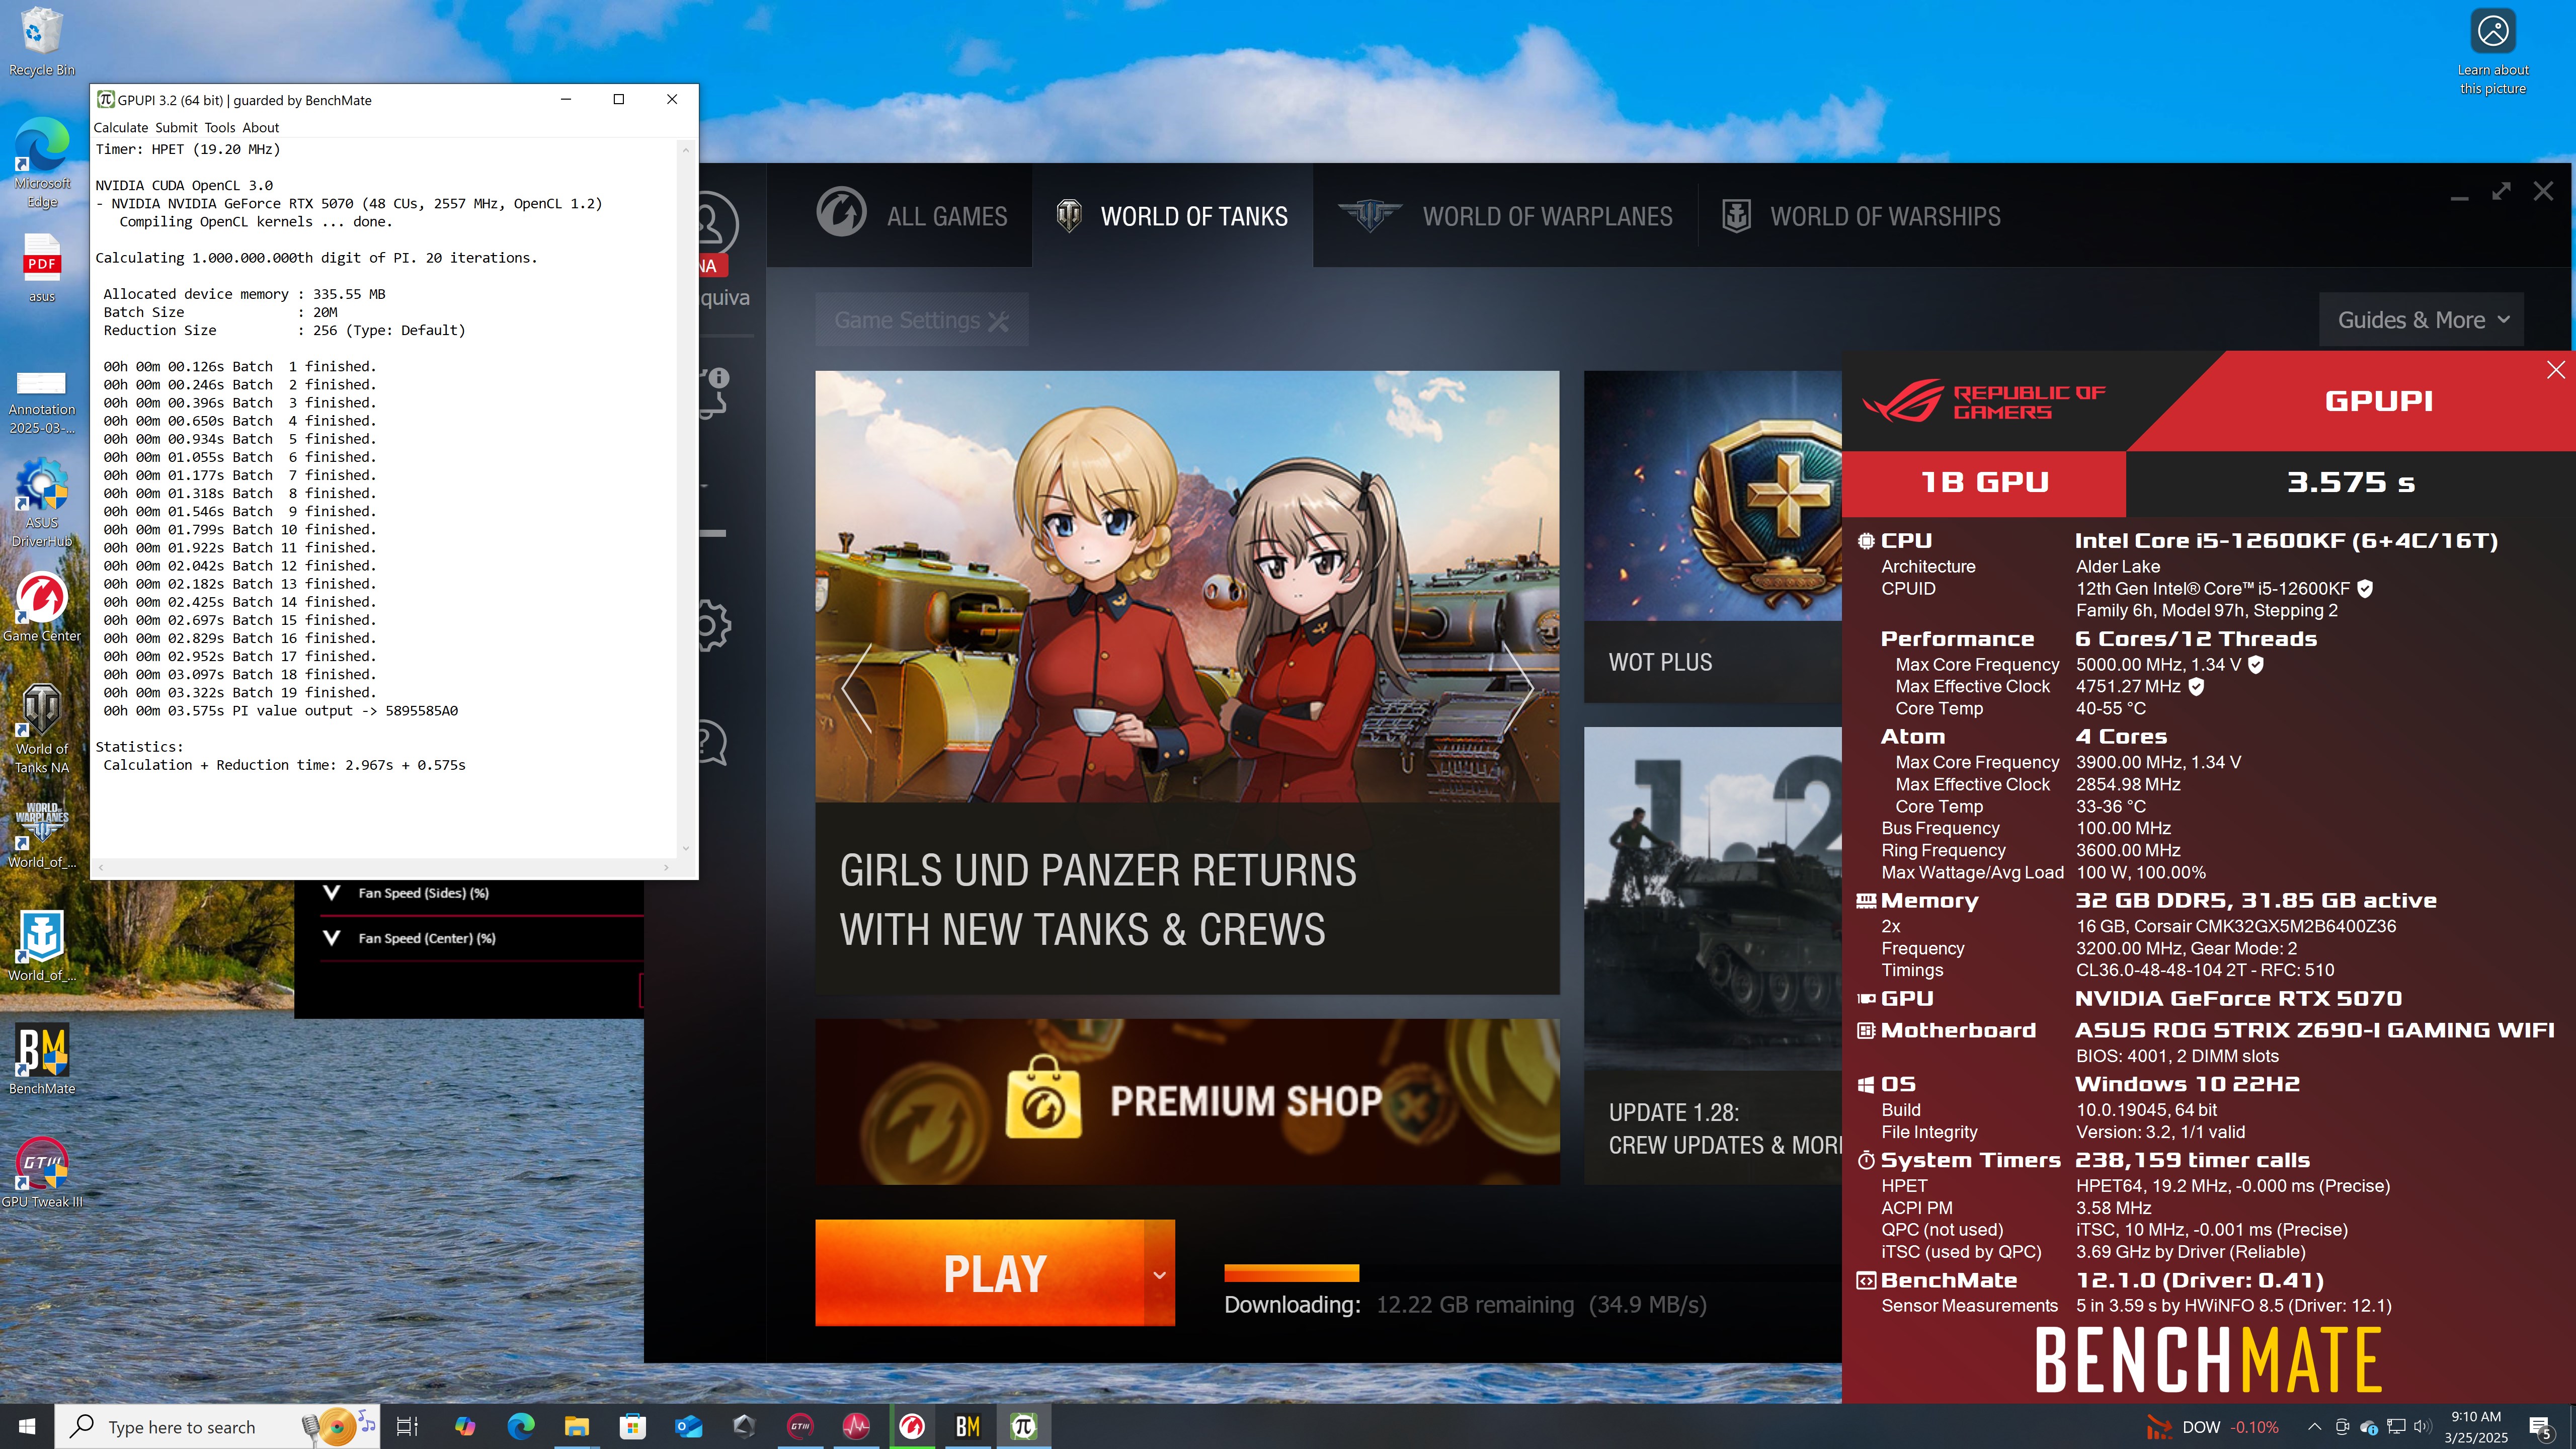Open the BenchMate desktop shortcut
The width and height of the screenshot is (2576, 1449).
pos(41,1059)
